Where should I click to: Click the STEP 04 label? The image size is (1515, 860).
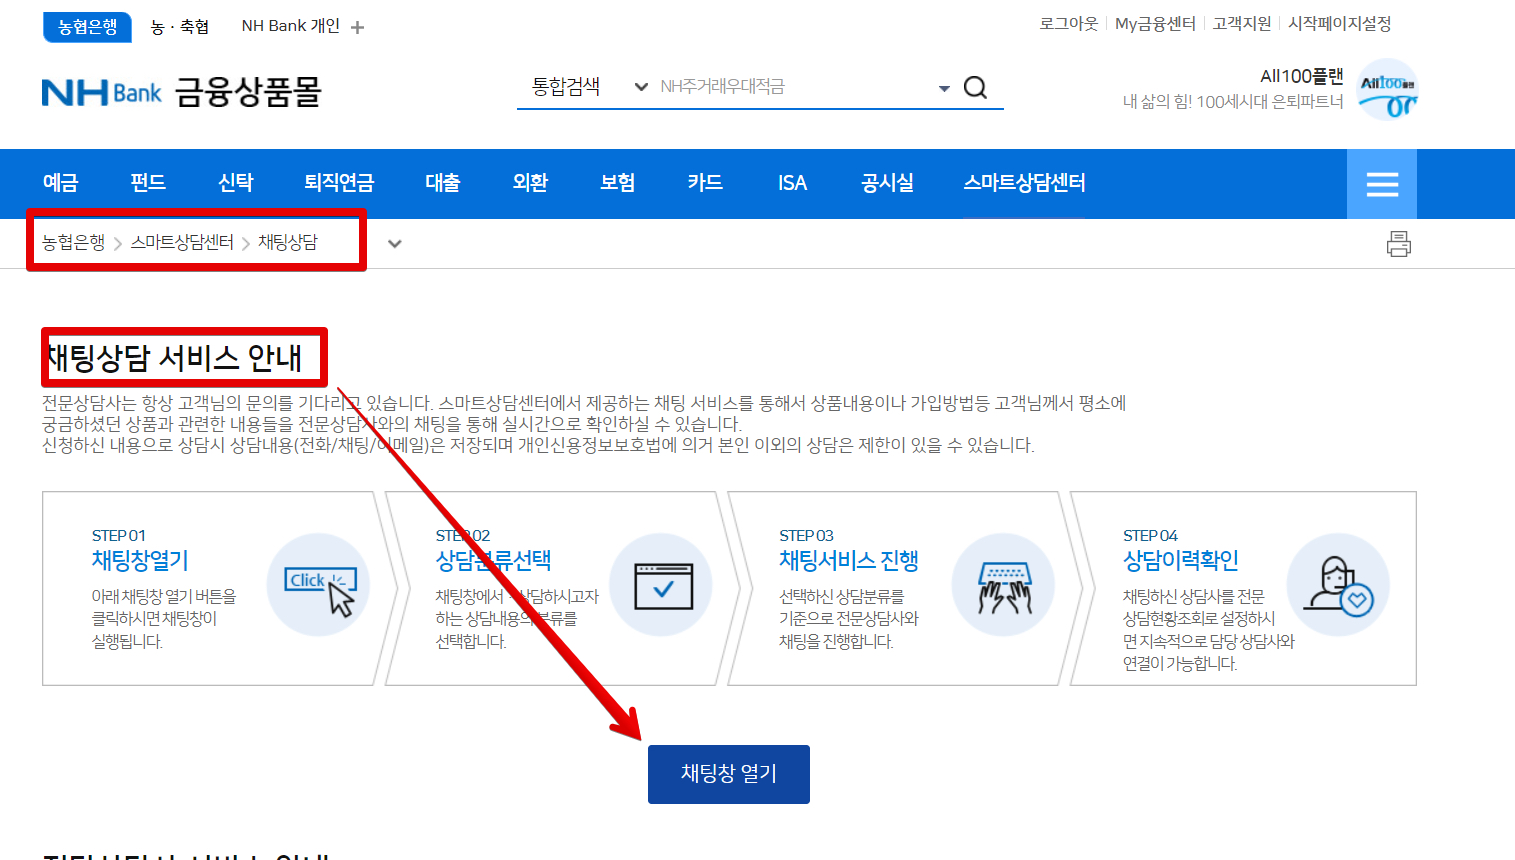point(1150,536)
